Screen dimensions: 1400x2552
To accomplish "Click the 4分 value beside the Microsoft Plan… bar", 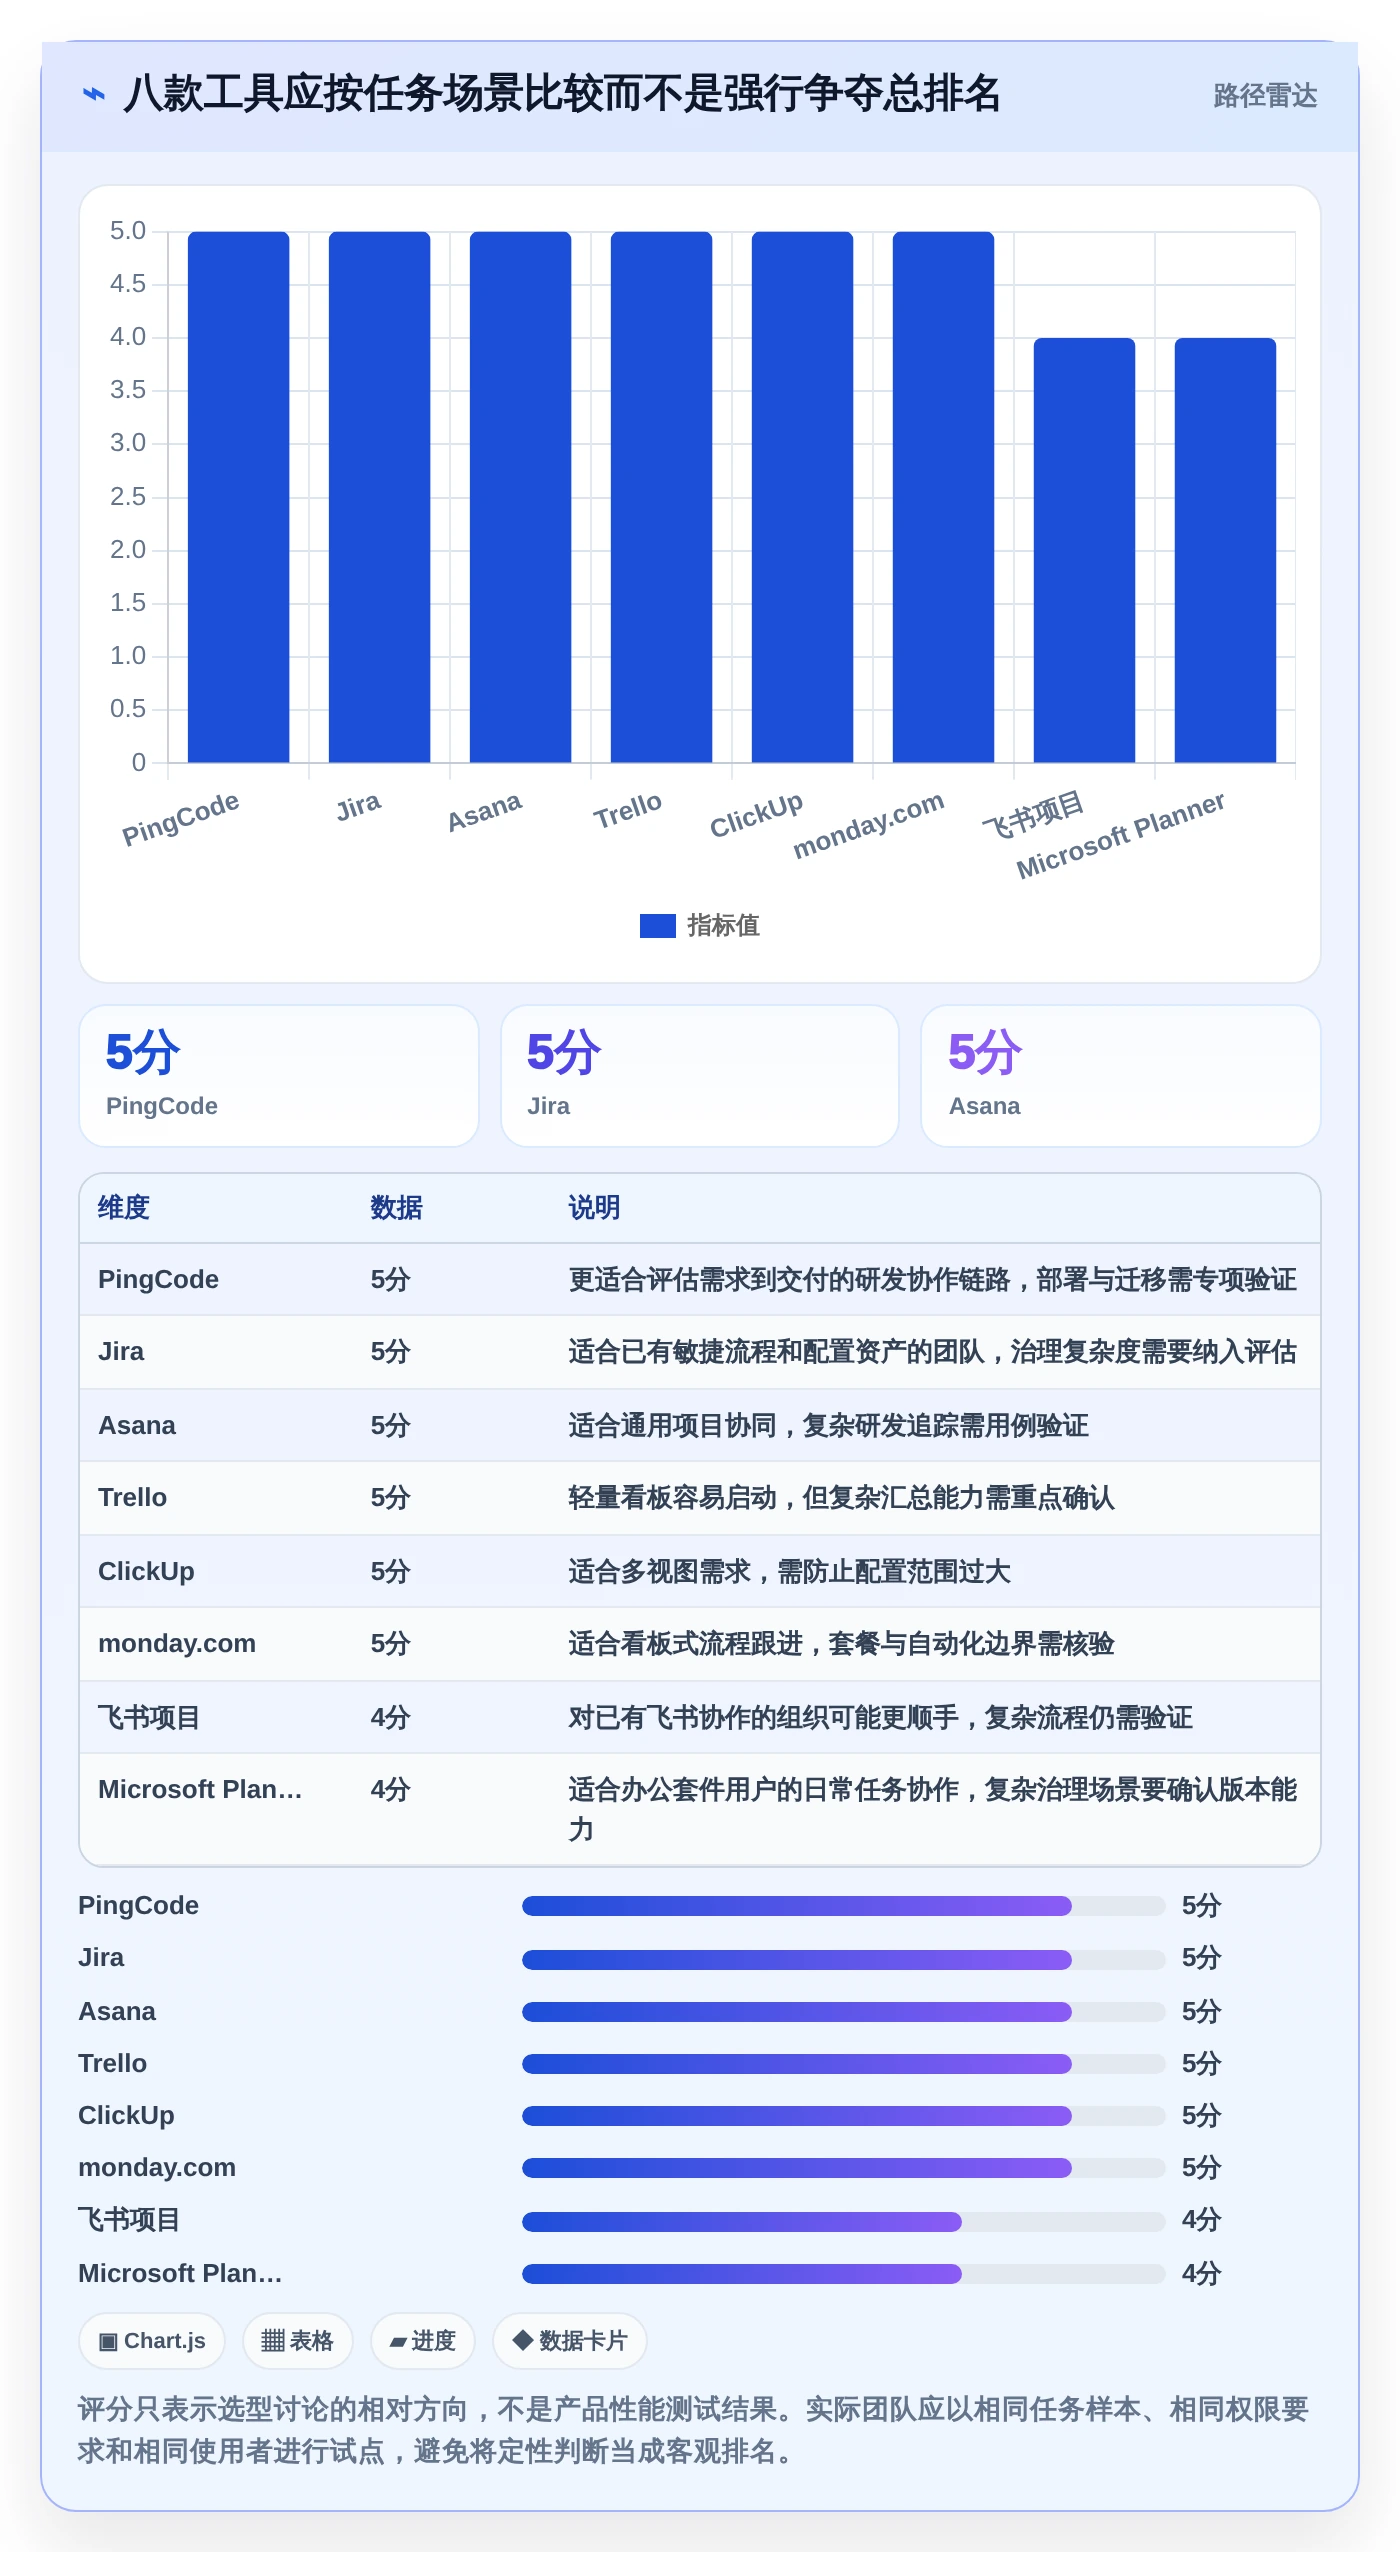I will coord(1201,2274).
